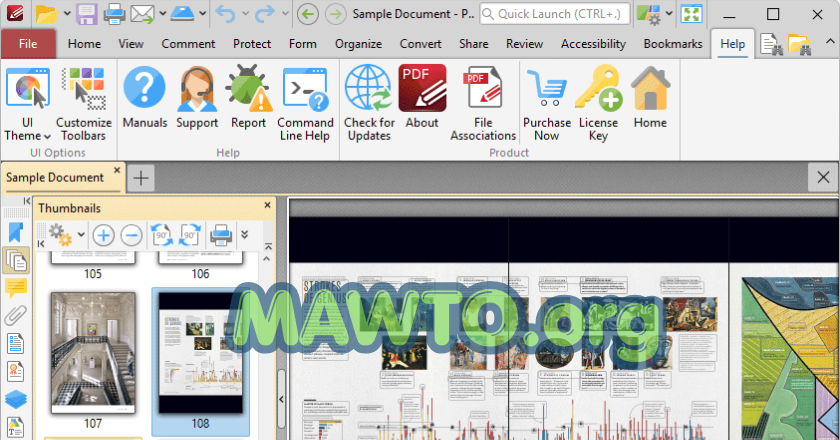Open the redo history dropdown
840x440 pixels.
tap(286, 14)
